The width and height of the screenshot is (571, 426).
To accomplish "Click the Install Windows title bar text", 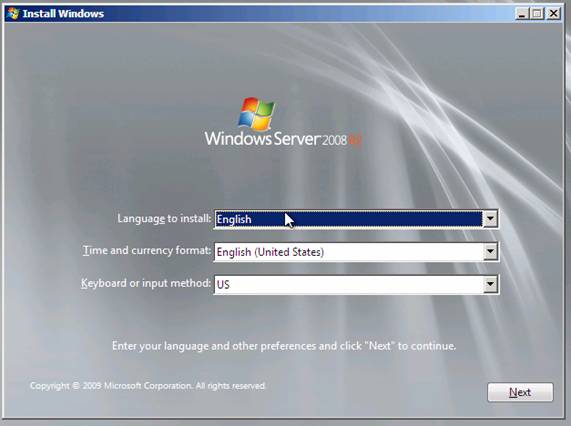I will [63, 14].
